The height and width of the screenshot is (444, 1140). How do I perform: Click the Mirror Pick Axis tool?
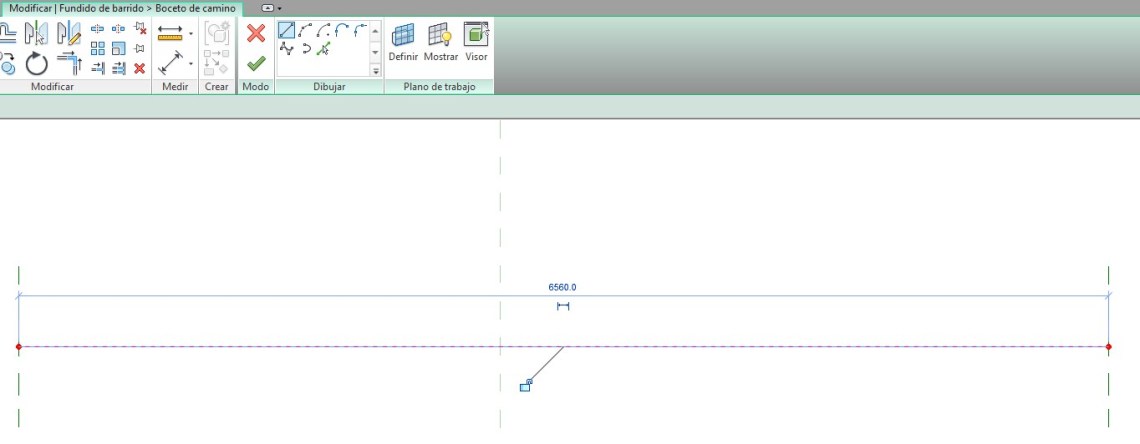point(37,33)
